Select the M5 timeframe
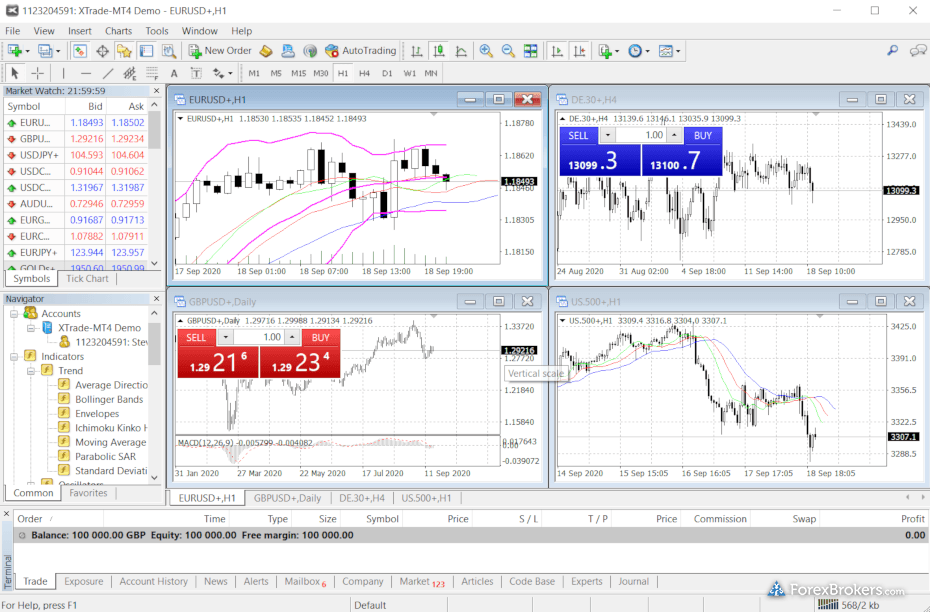 tap(276, 73)
